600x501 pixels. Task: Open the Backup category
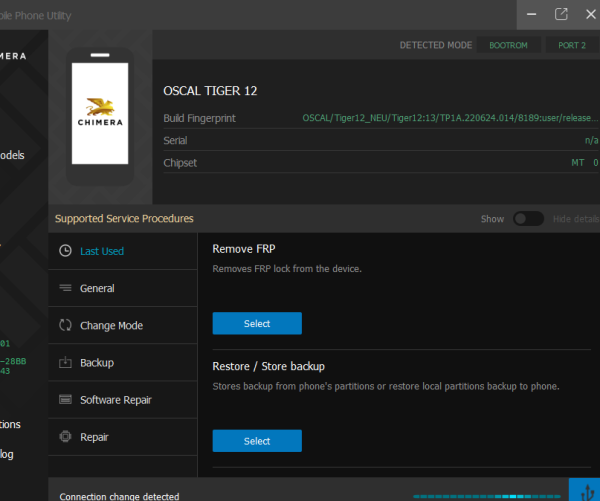click(x=123, y=362)
